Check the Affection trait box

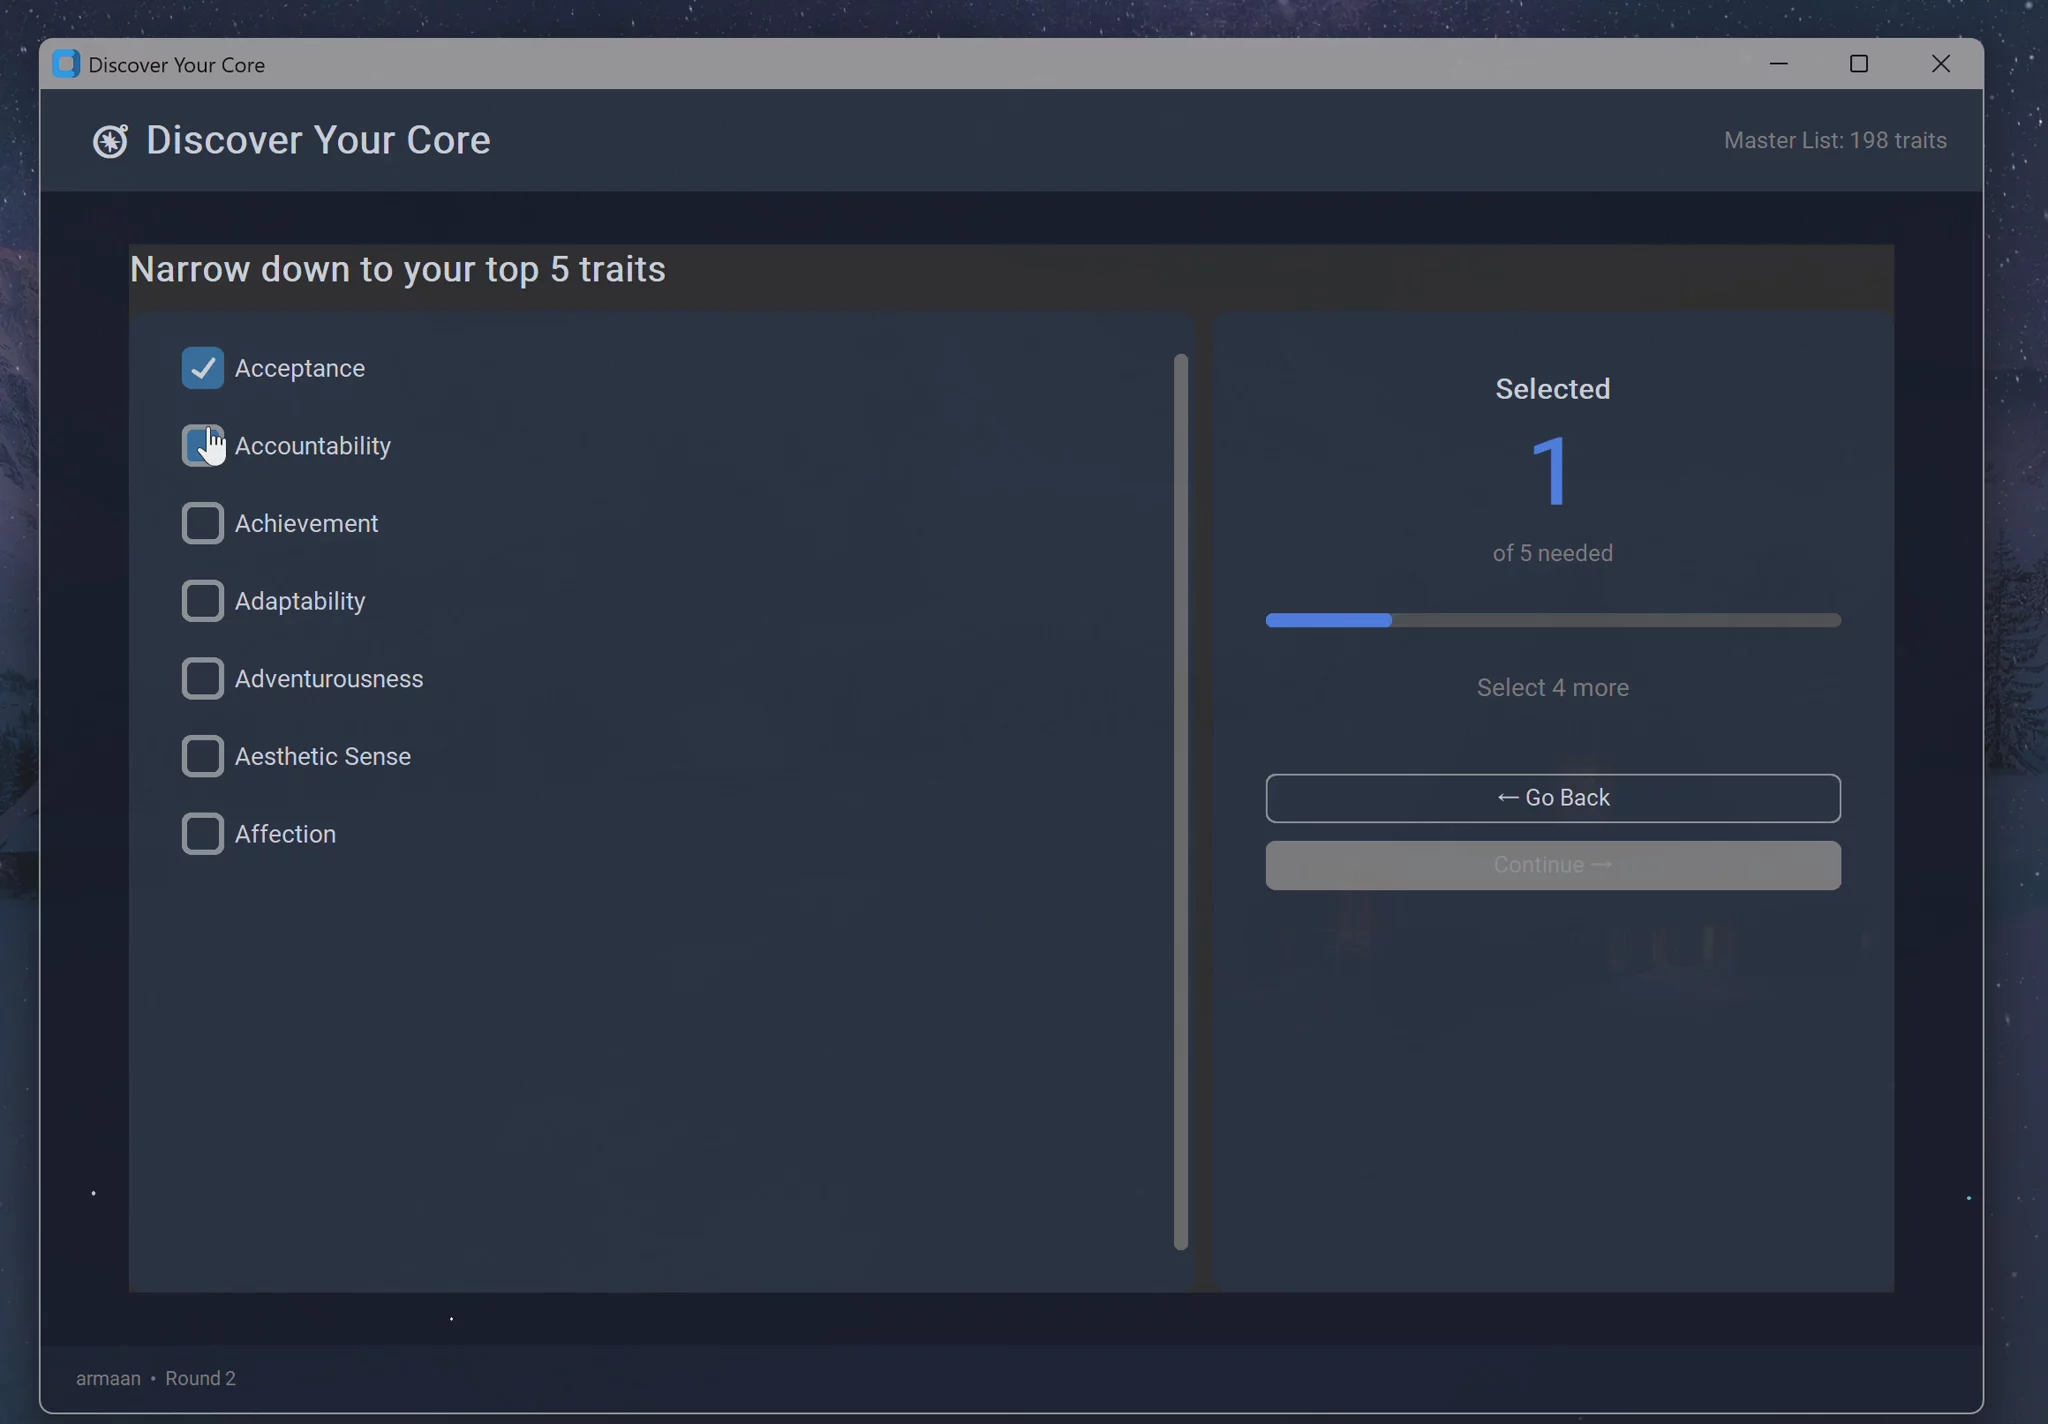(202, 834)
